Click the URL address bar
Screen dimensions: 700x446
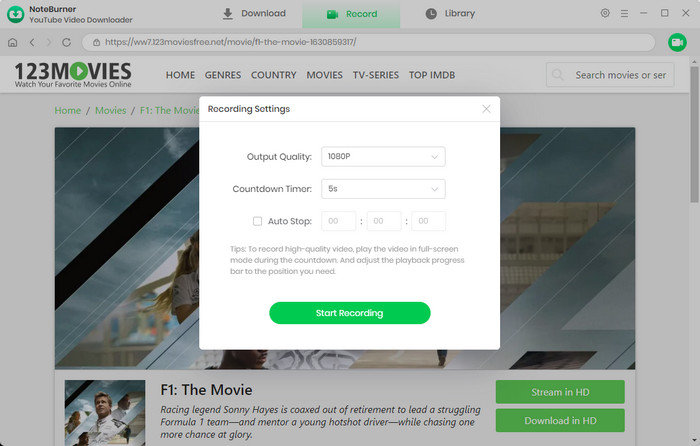(368, 42)
